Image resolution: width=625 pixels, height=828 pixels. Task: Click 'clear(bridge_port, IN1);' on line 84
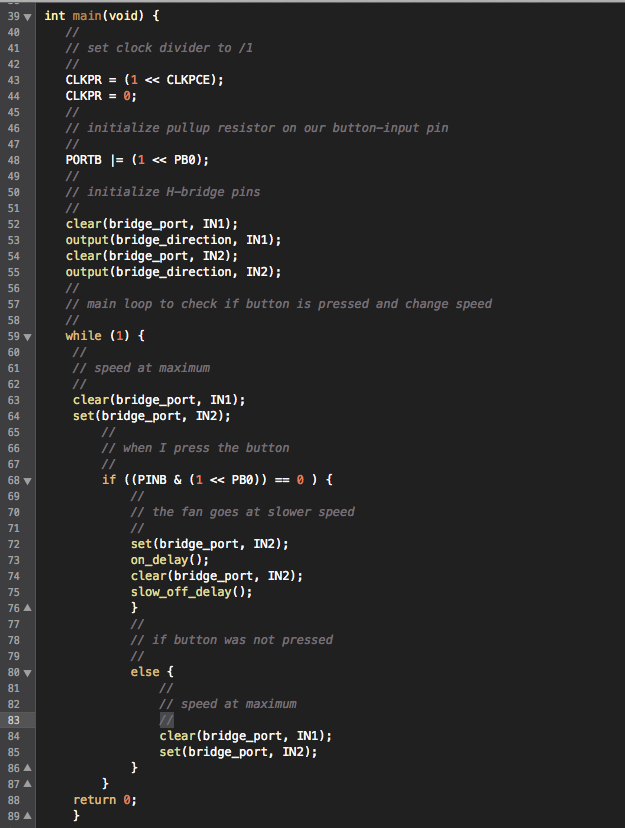coord(245,736)
